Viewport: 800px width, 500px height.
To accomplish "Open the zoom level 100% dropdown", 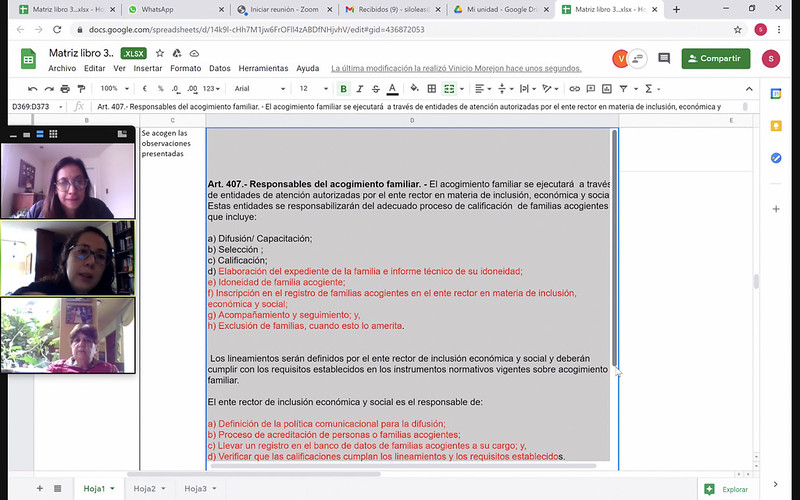I will pos(116,89).
